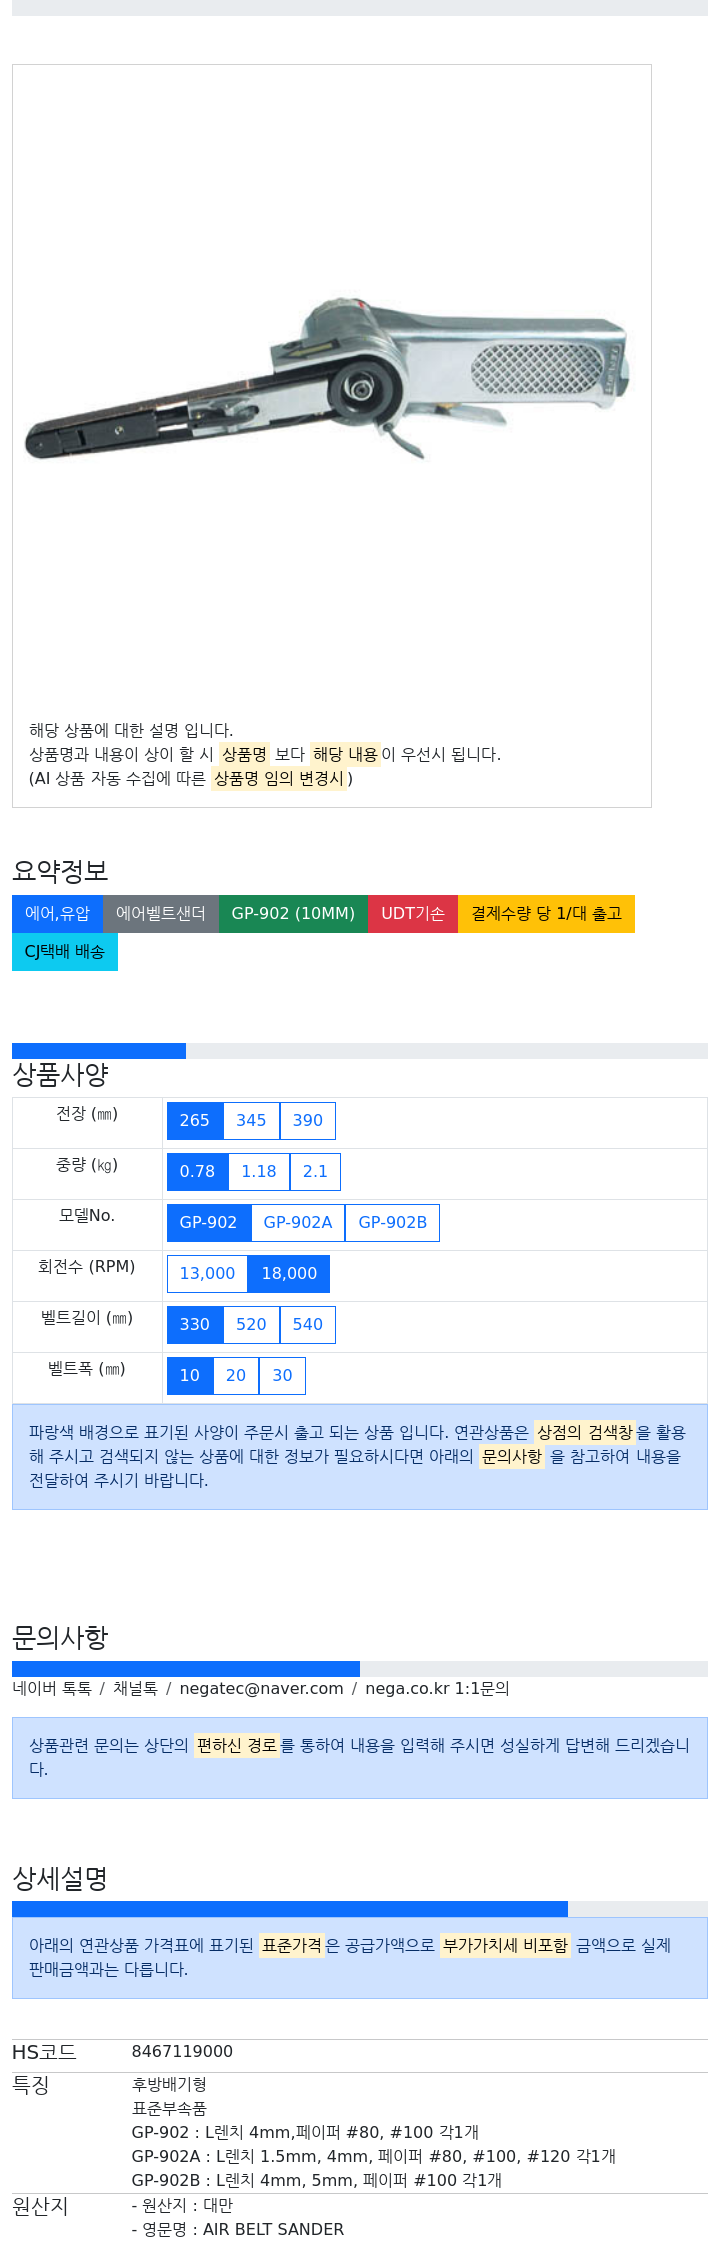This screenshot has height=2242, width=720.
Task: Open the 네이버 톡톡 inquiry link
Action: [52, 1689]
